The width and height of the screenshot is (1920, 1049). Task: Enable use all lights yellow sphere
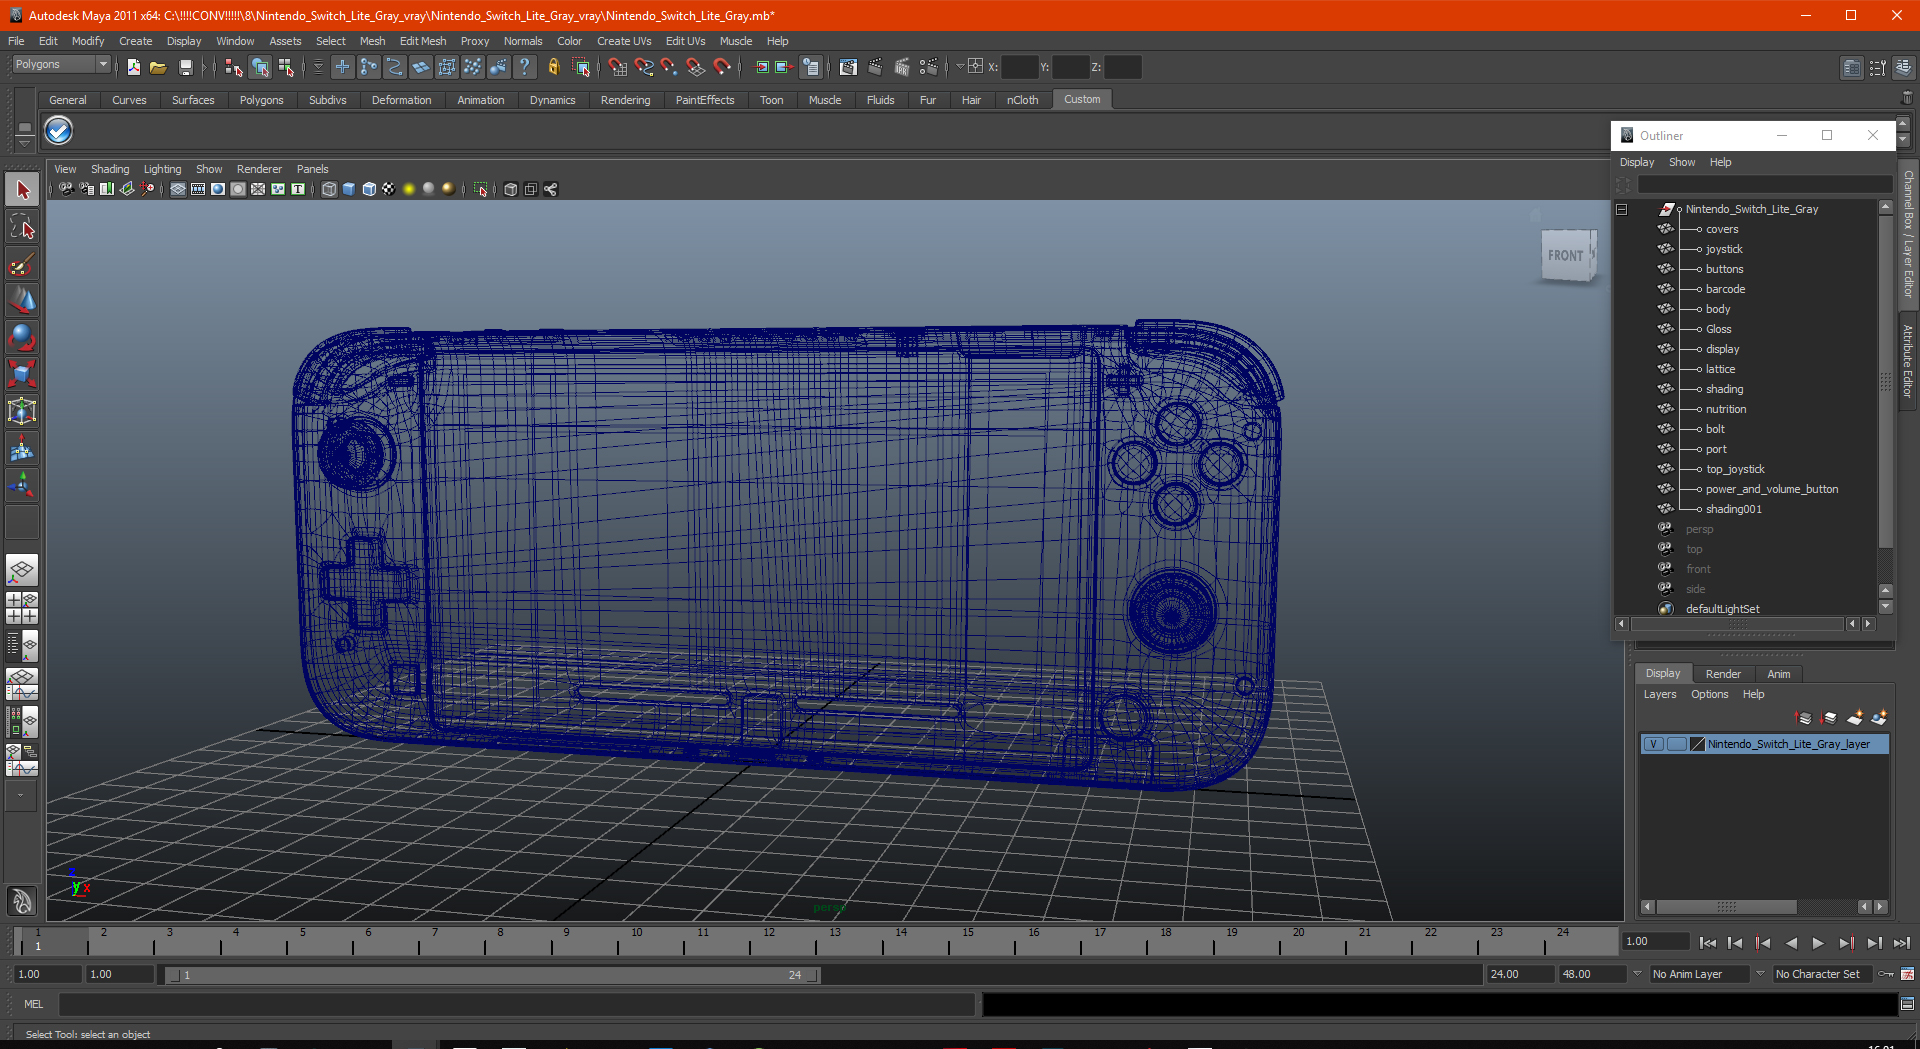pos(409,189)
